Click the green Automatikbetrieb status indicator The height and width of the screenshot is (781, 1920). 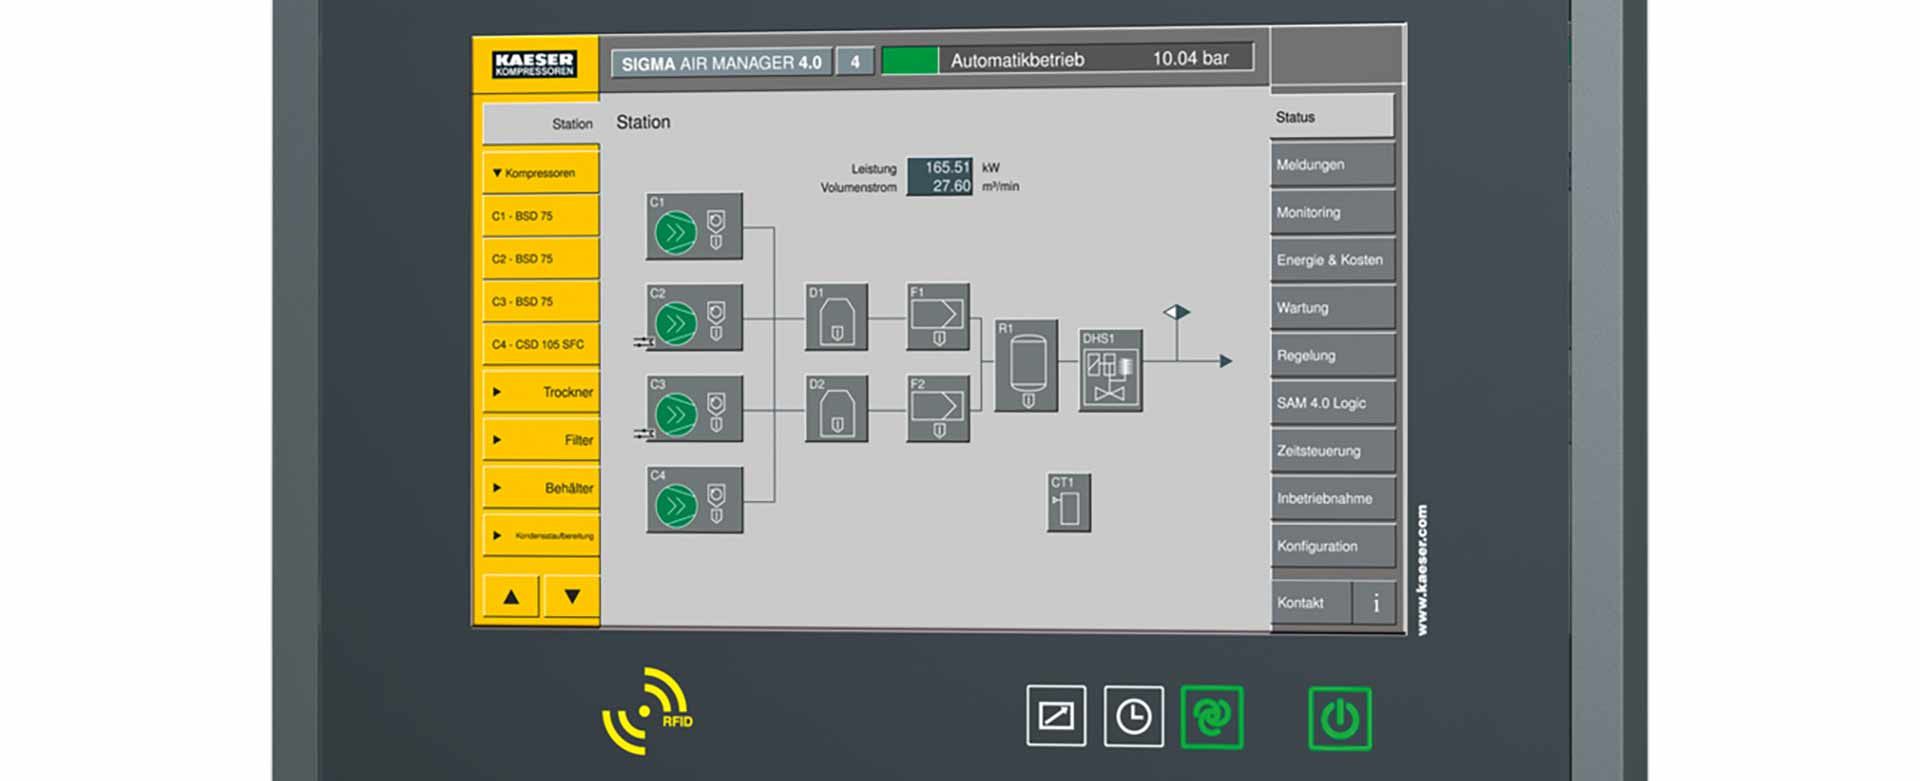tap(909, 61)
